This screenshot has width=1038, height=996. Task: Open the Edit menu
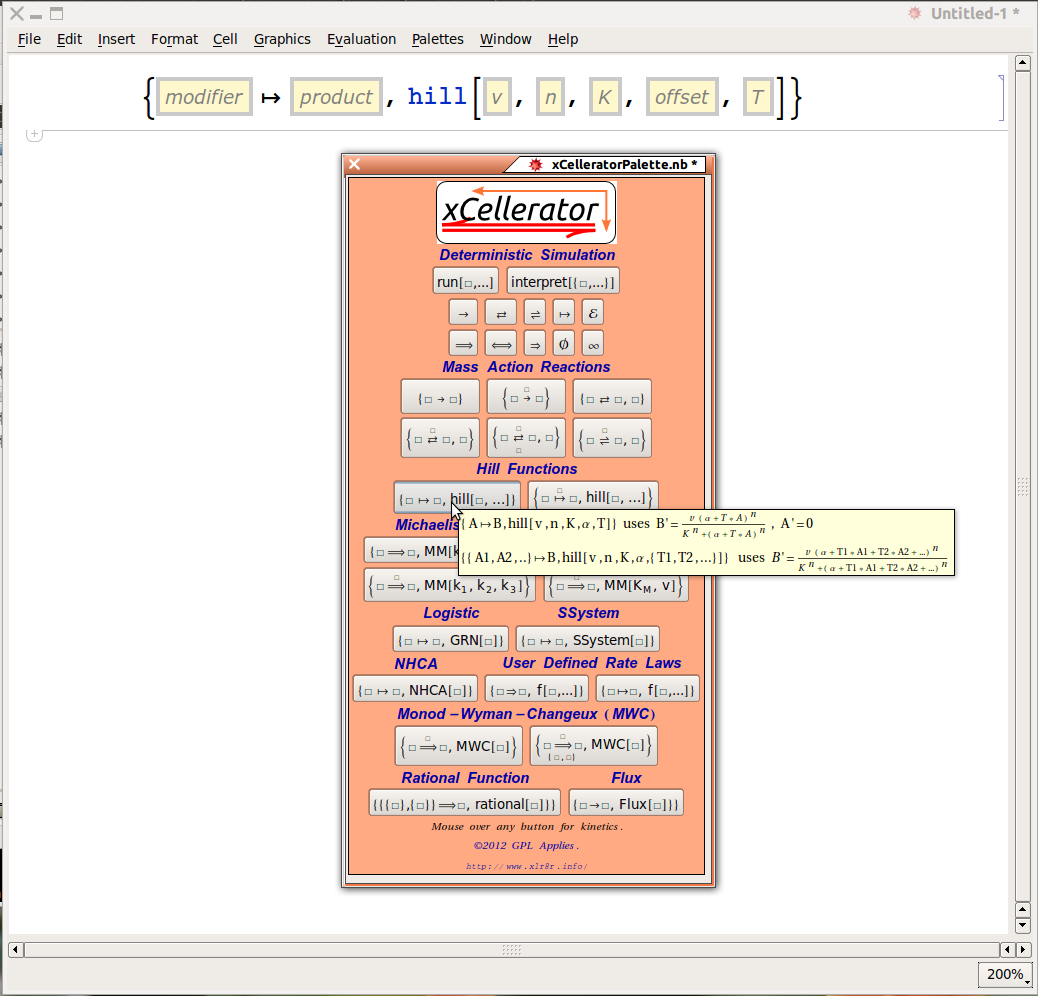[x=70, y=39]
